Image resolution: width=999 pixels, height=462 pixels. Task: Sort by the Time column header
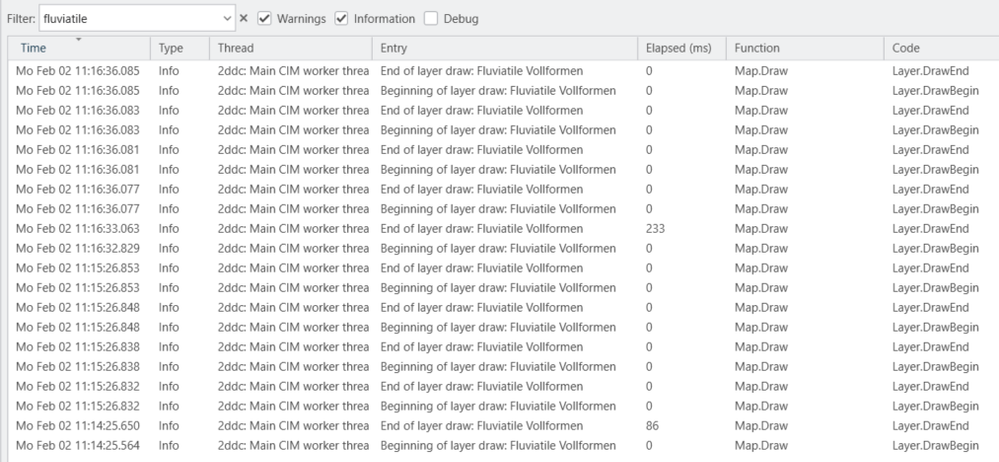point(79,48)
